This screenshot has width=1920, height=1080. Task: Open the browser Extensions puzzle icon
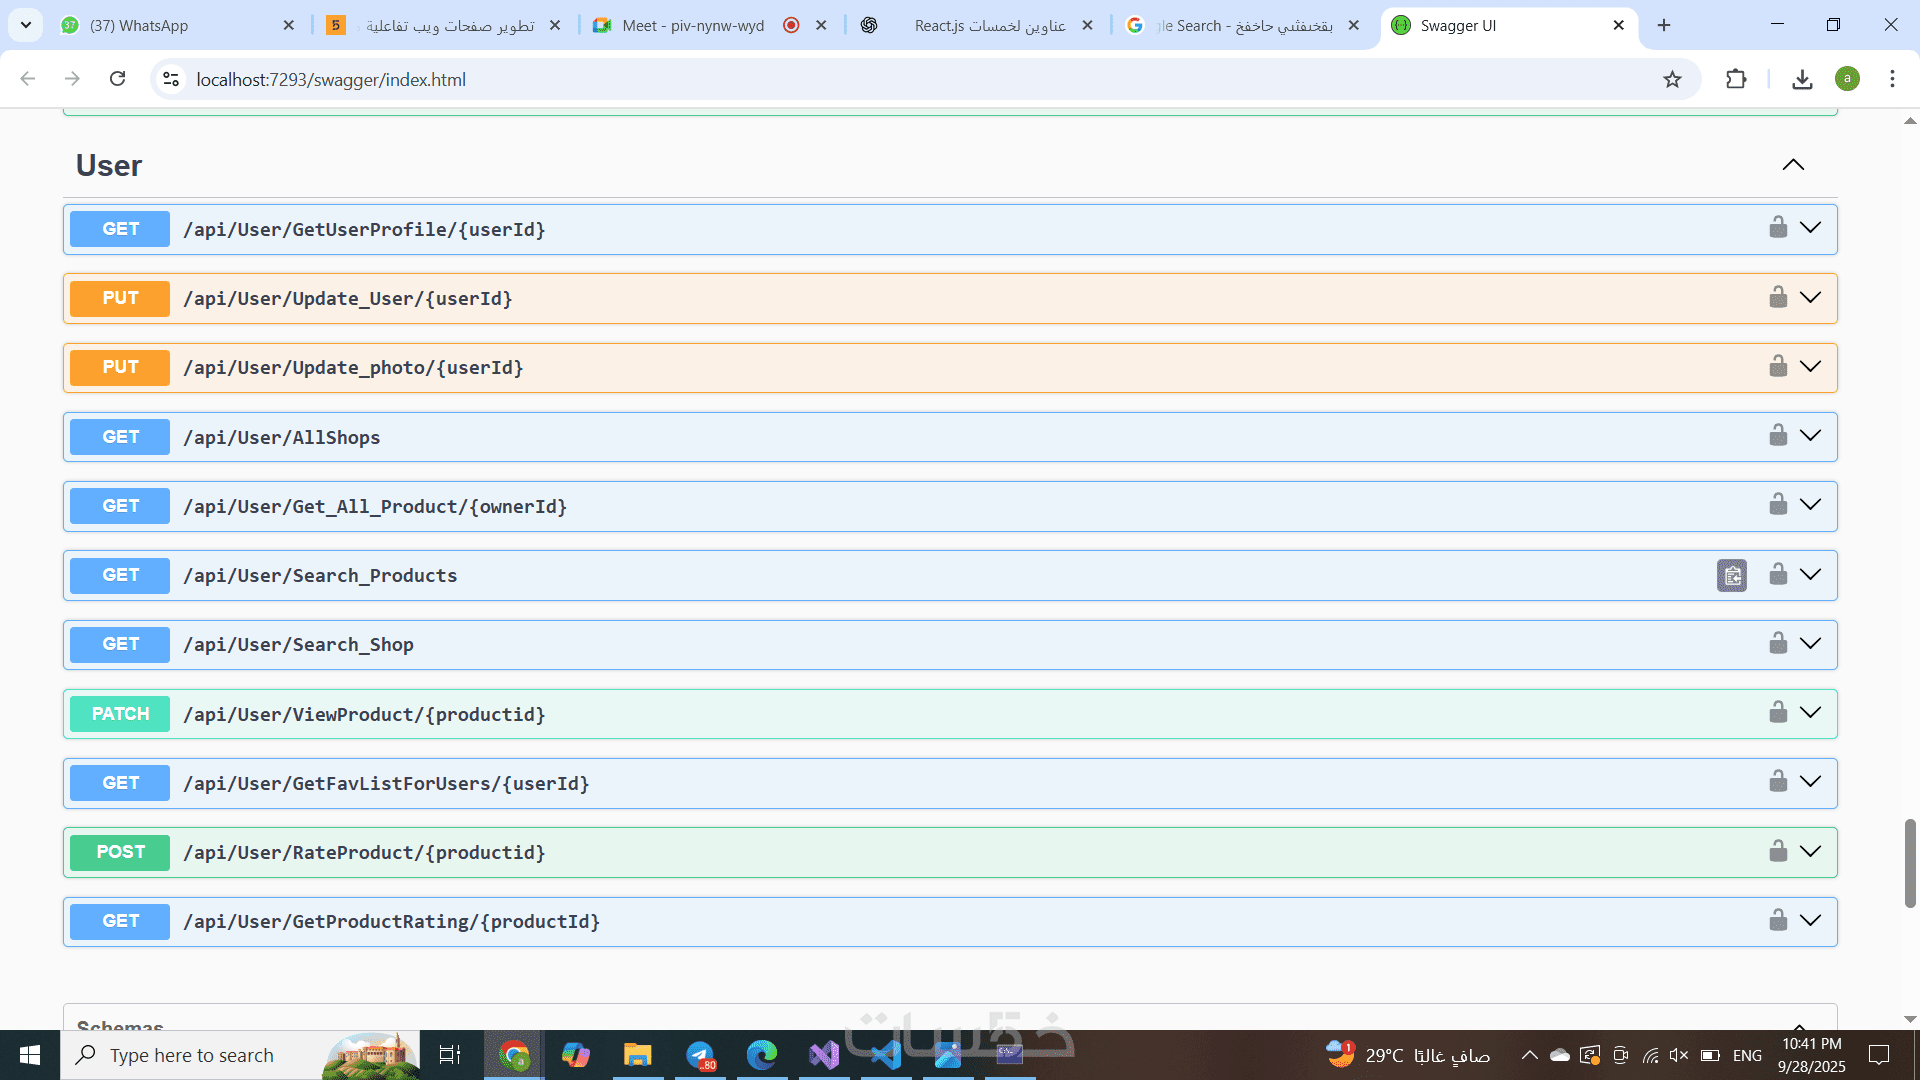coord(1736,79)
